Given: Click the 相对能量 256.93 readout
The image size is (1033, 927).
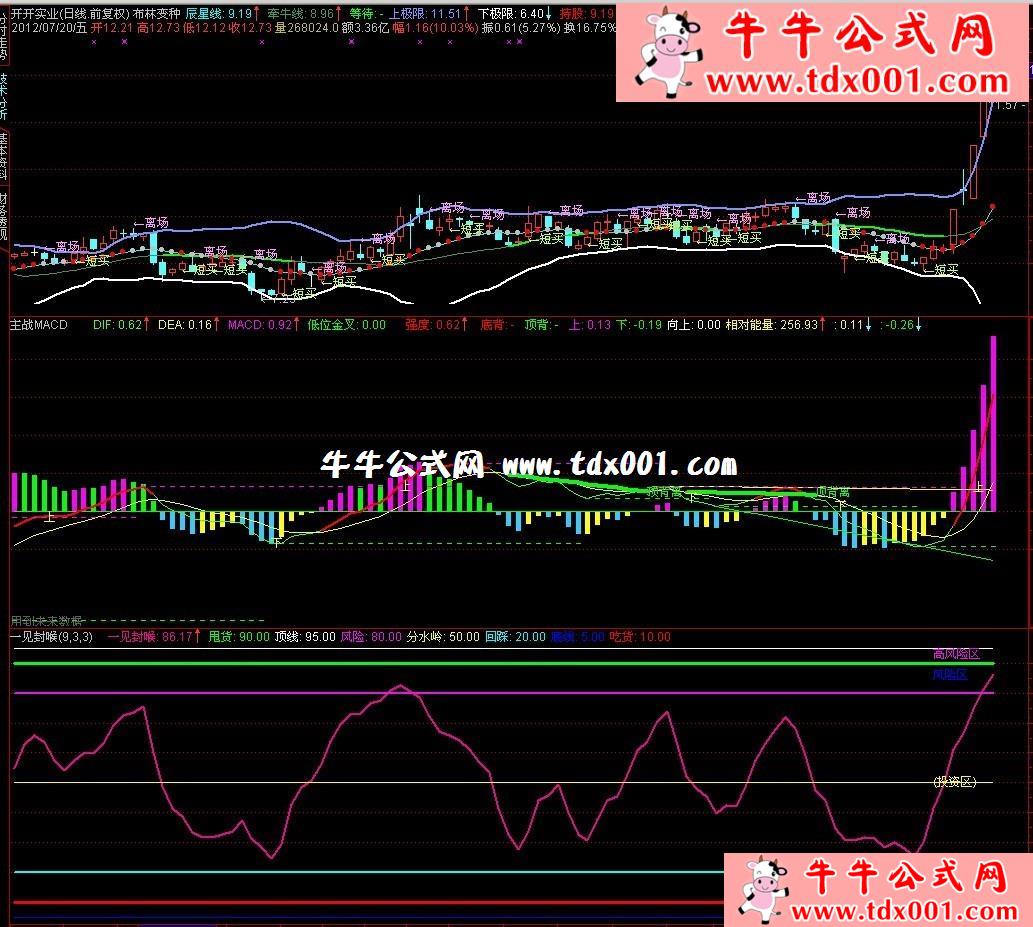Looking at the screenshot, I should pos(772,325).
